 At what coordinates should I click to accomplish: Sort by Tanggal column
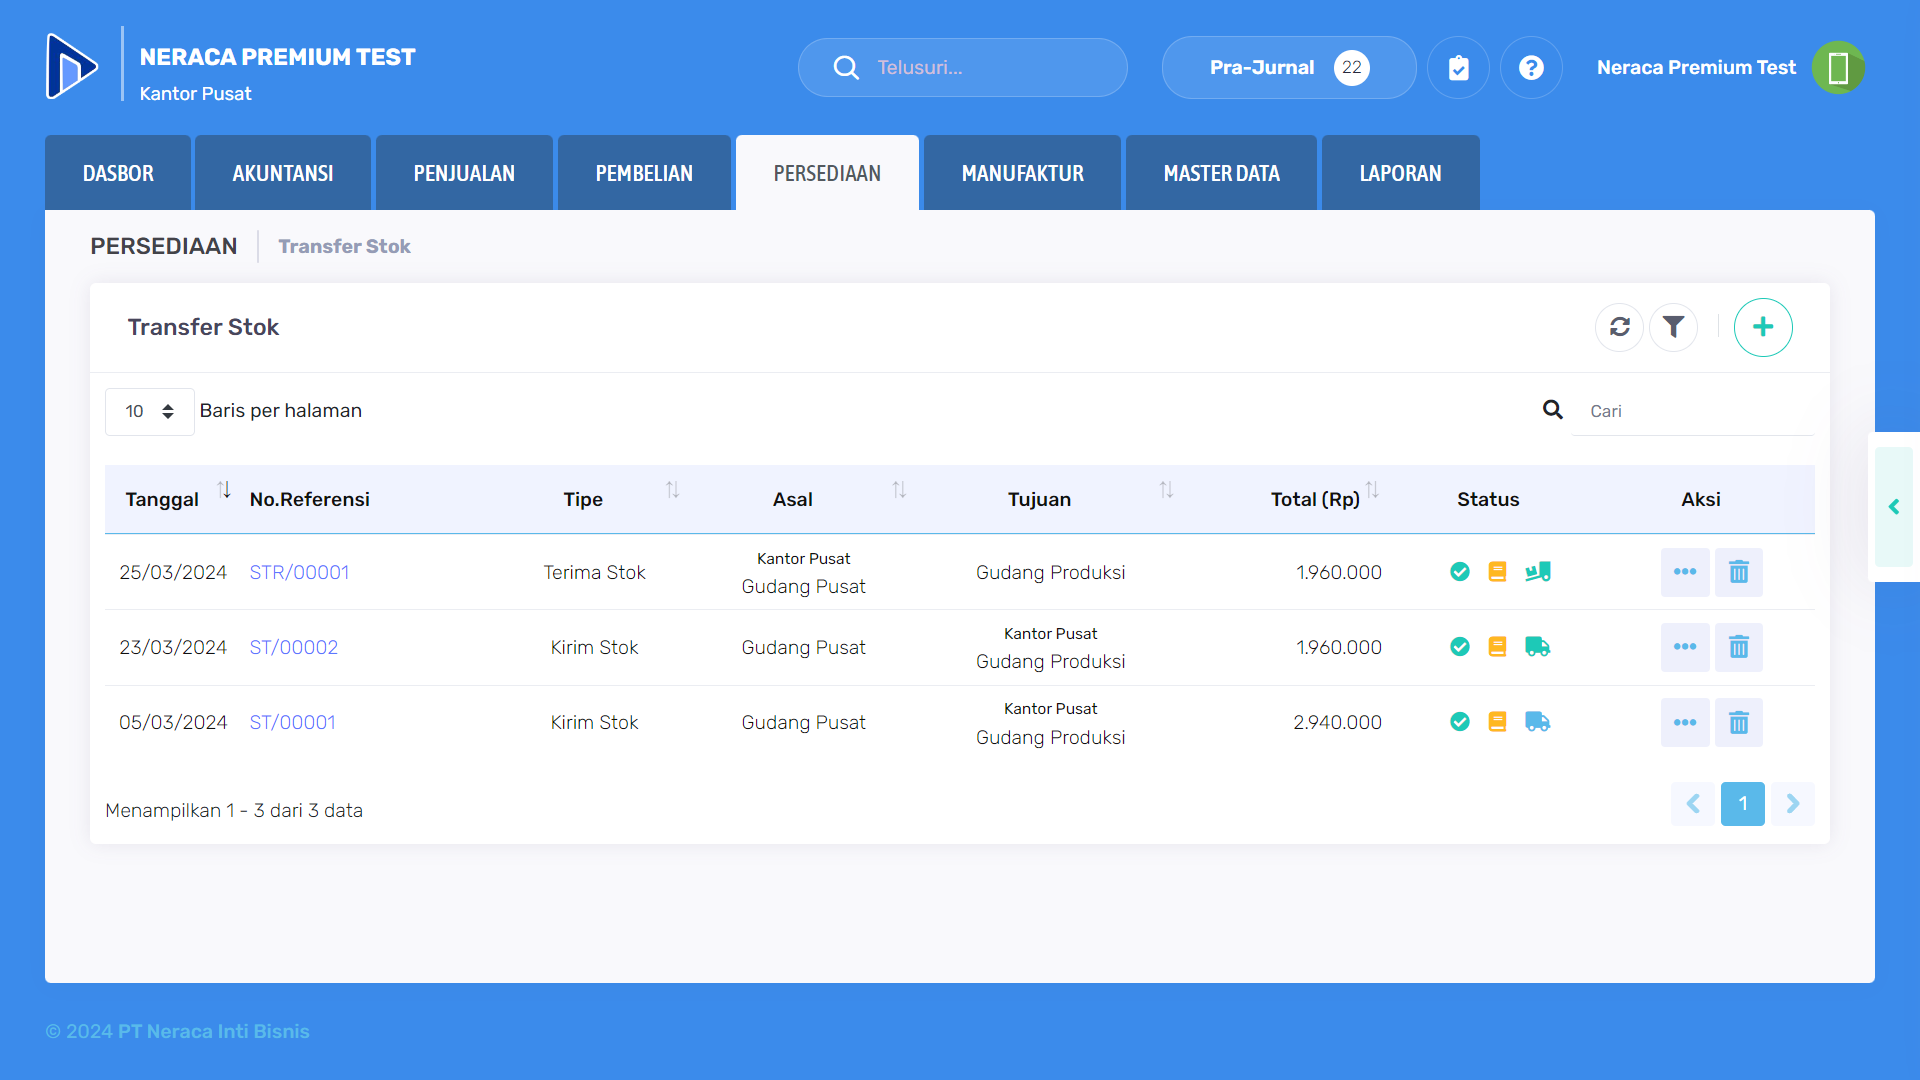tap(224, 489)
